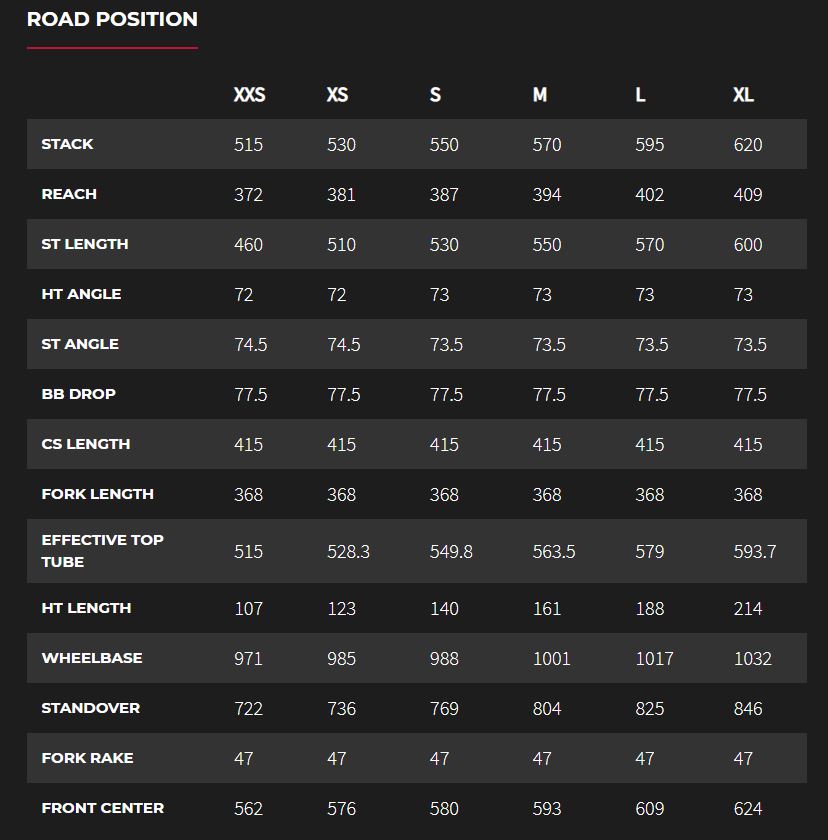
Task: Click the effective top tube value 528.3
Action: pos(348,552)
